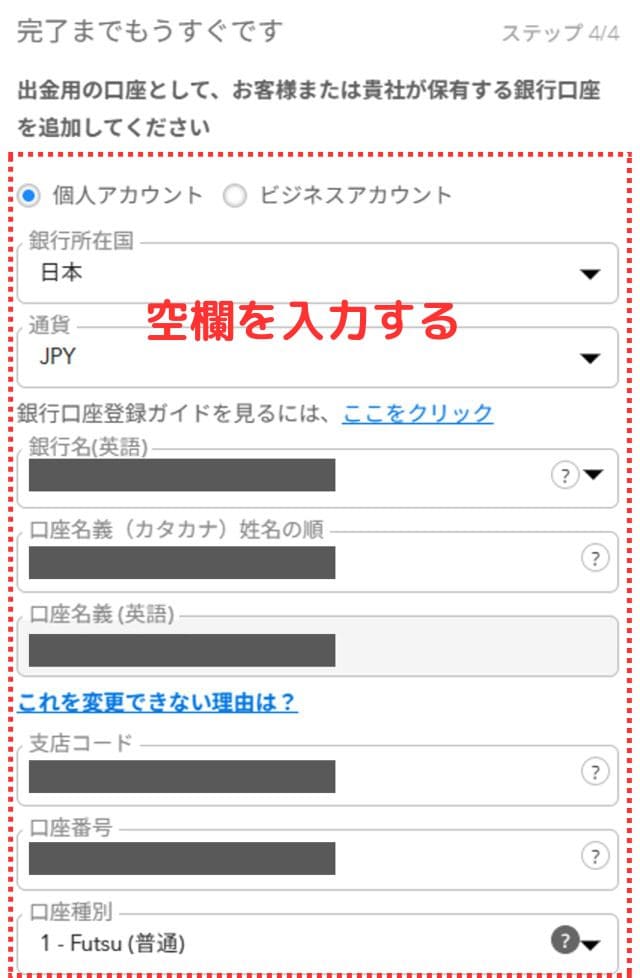
Task: Open 銀行所在国 country dropdown
Action: [x=590, y=274]
